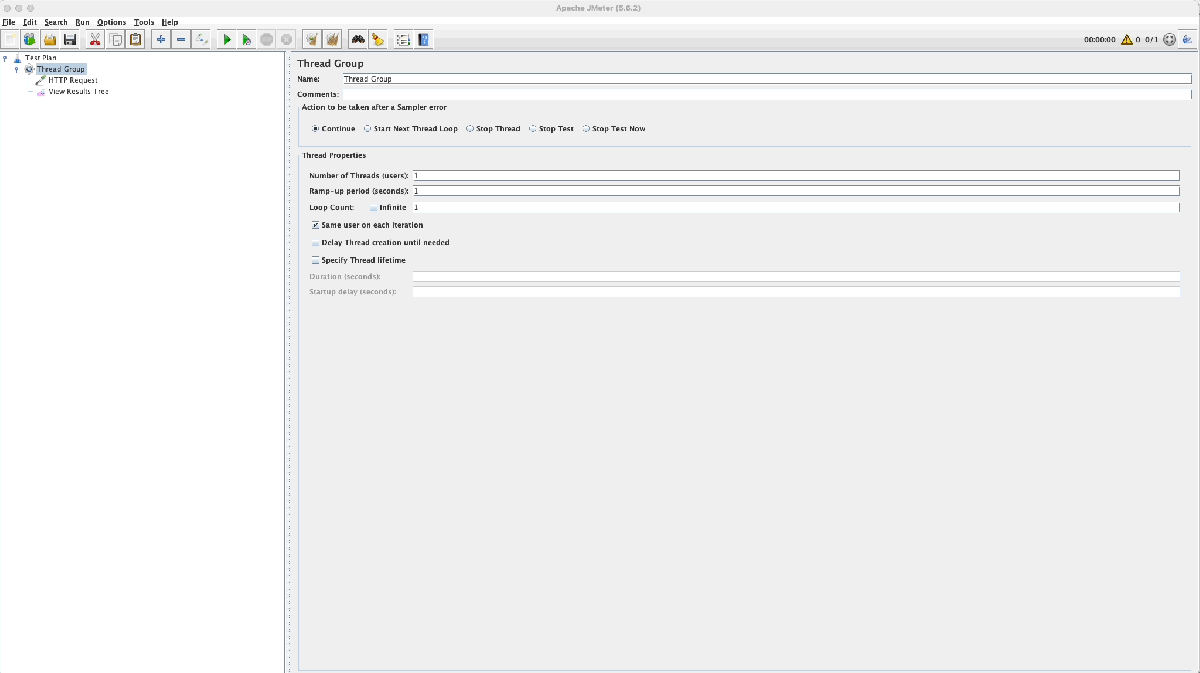Open the Search menu
1200x673 pixels.
click(56, 22)
